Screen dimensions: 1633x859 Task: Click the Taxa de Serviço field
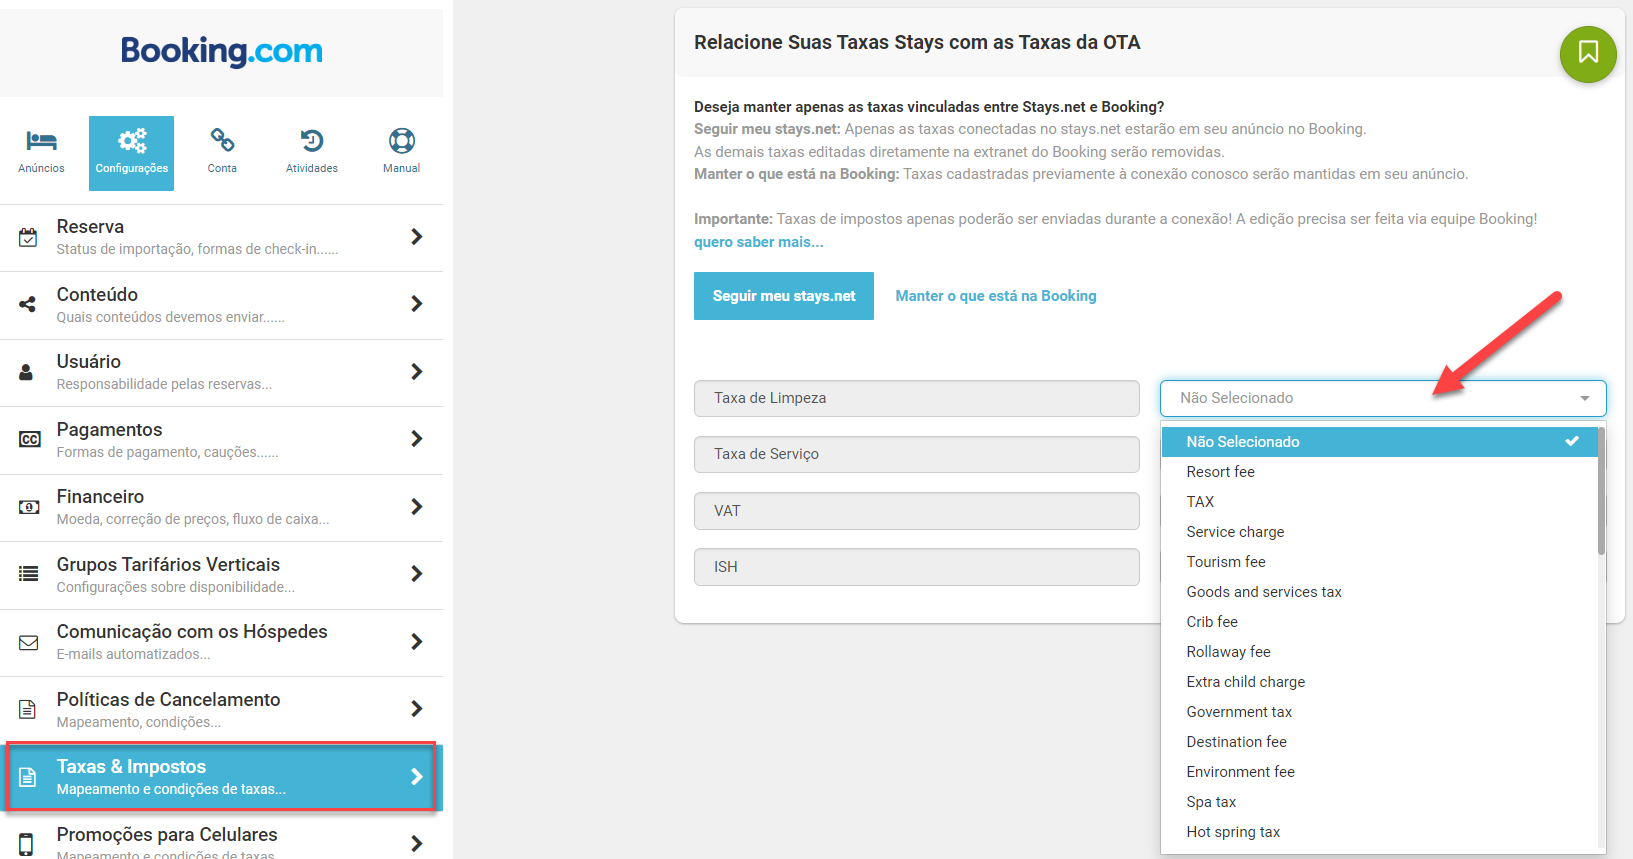[917, 454]
